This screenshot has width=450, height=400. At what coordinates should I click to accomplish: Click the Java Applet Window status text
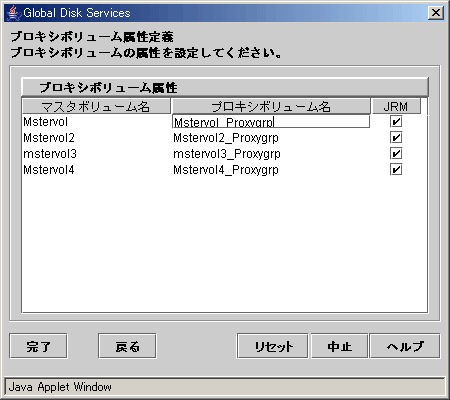coord(60,387)
